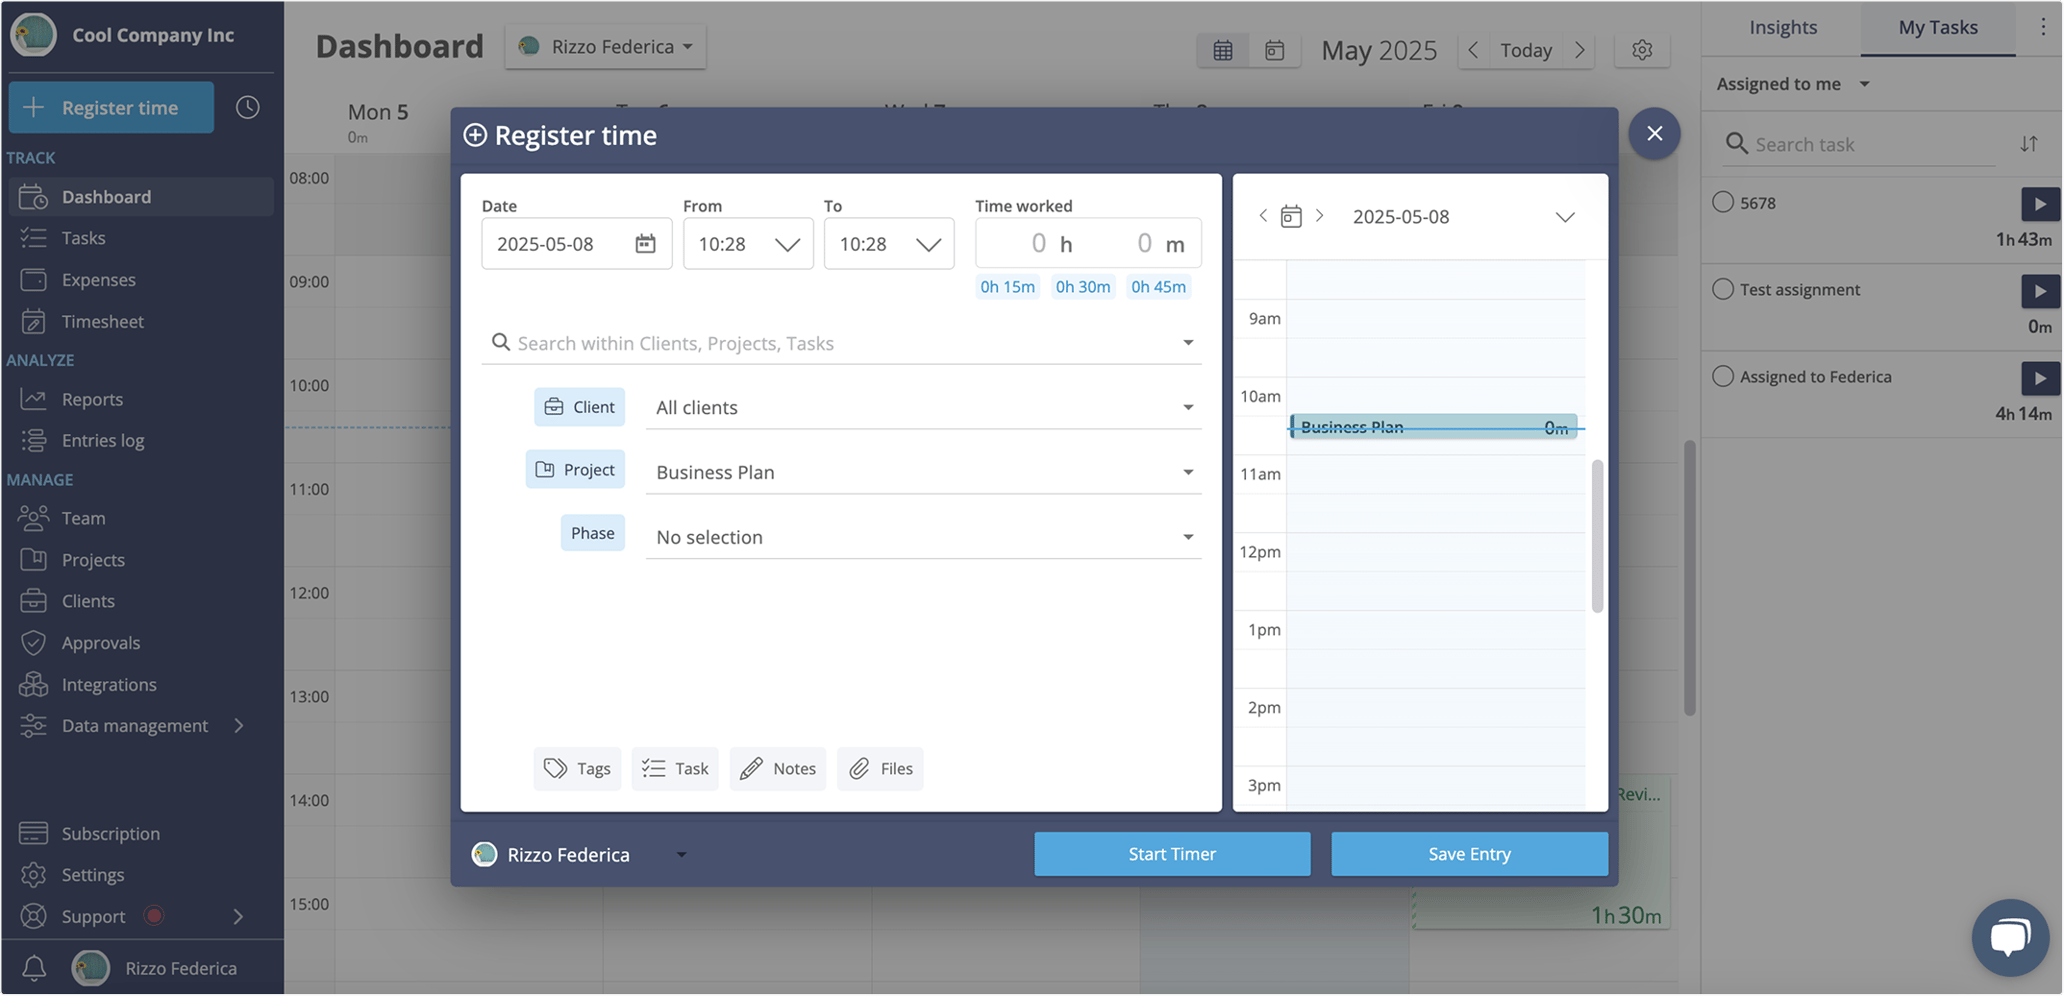Open Reports under Analyze
This screenshot has width=2064, height=996.
(x=33, y=398)
